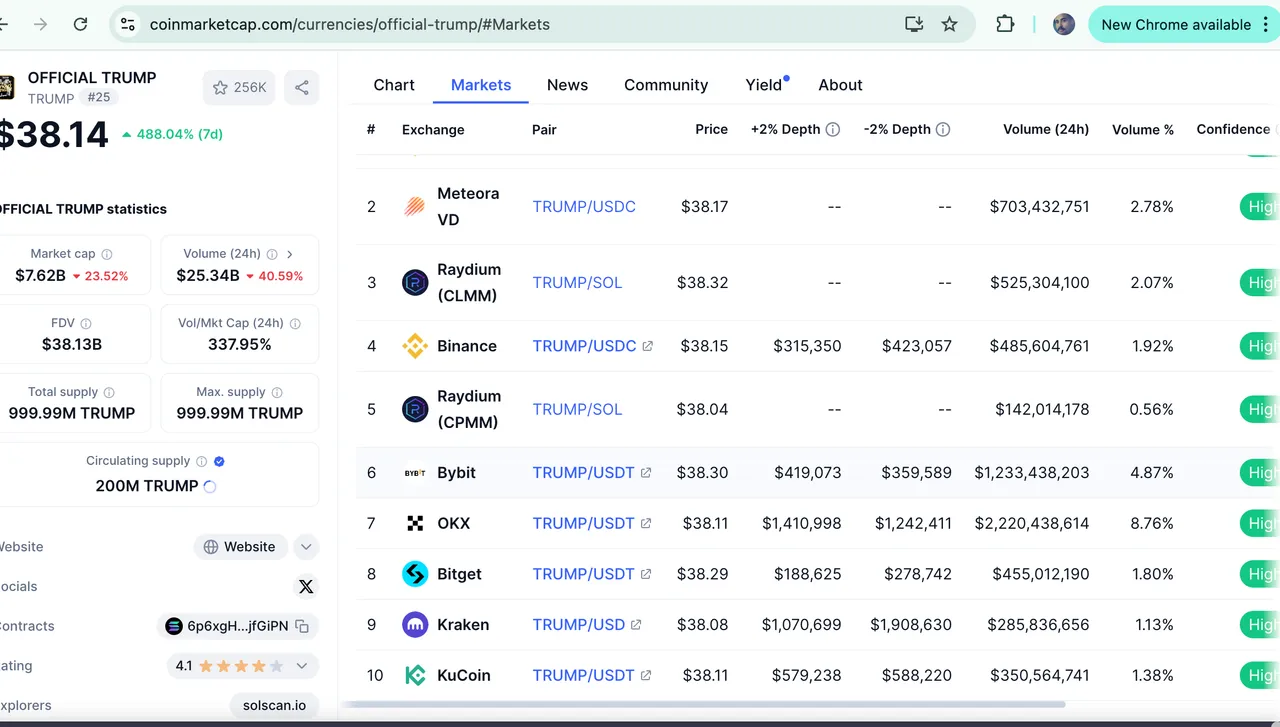
Task: Click the Total supply info icon
Action: 109,393
